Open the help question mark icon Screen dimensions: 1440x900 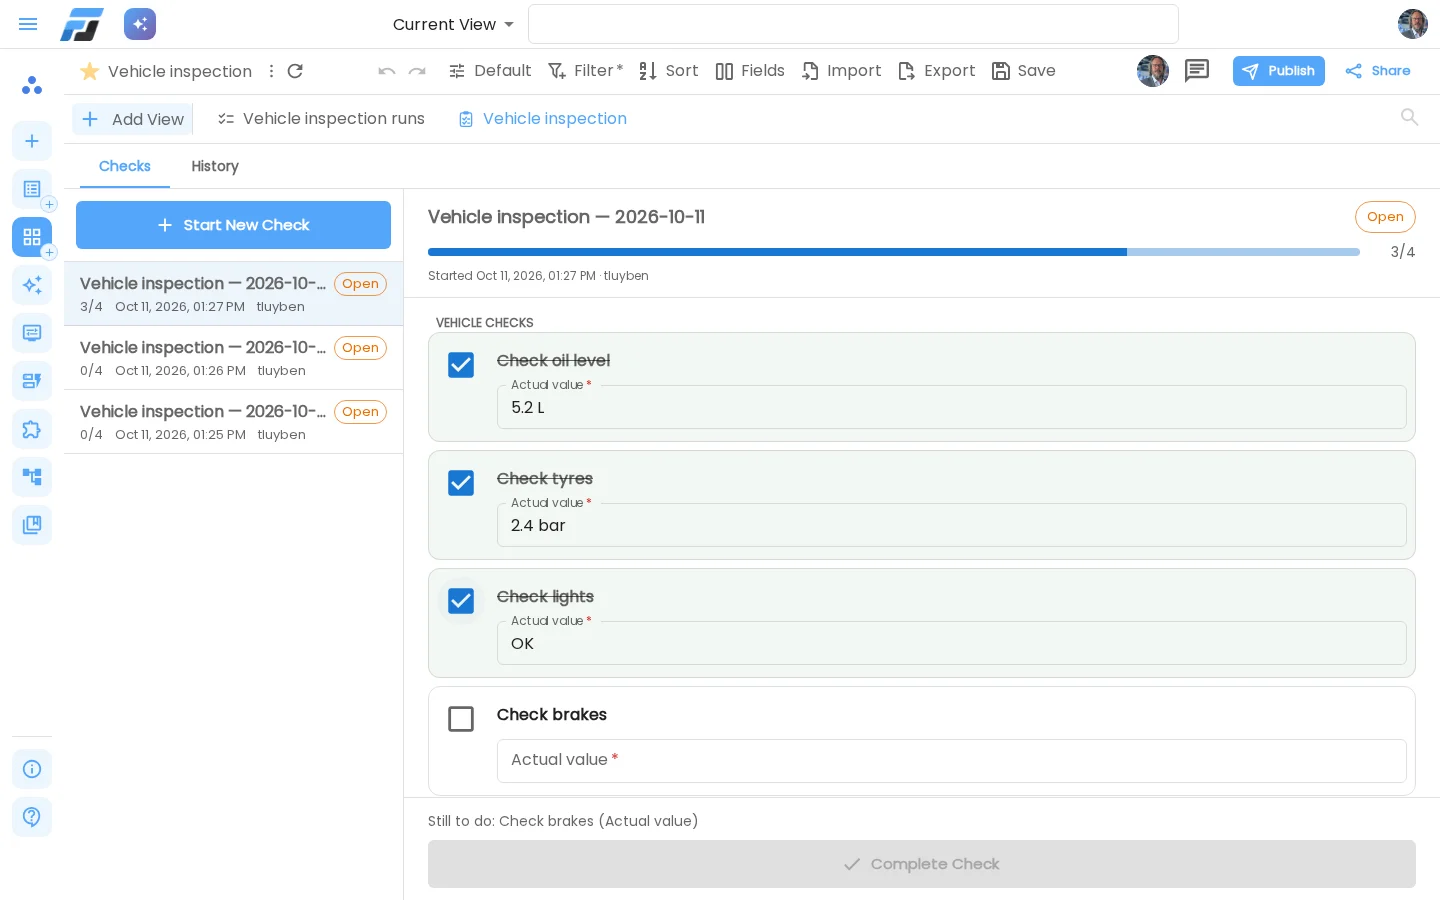[32, 817]
